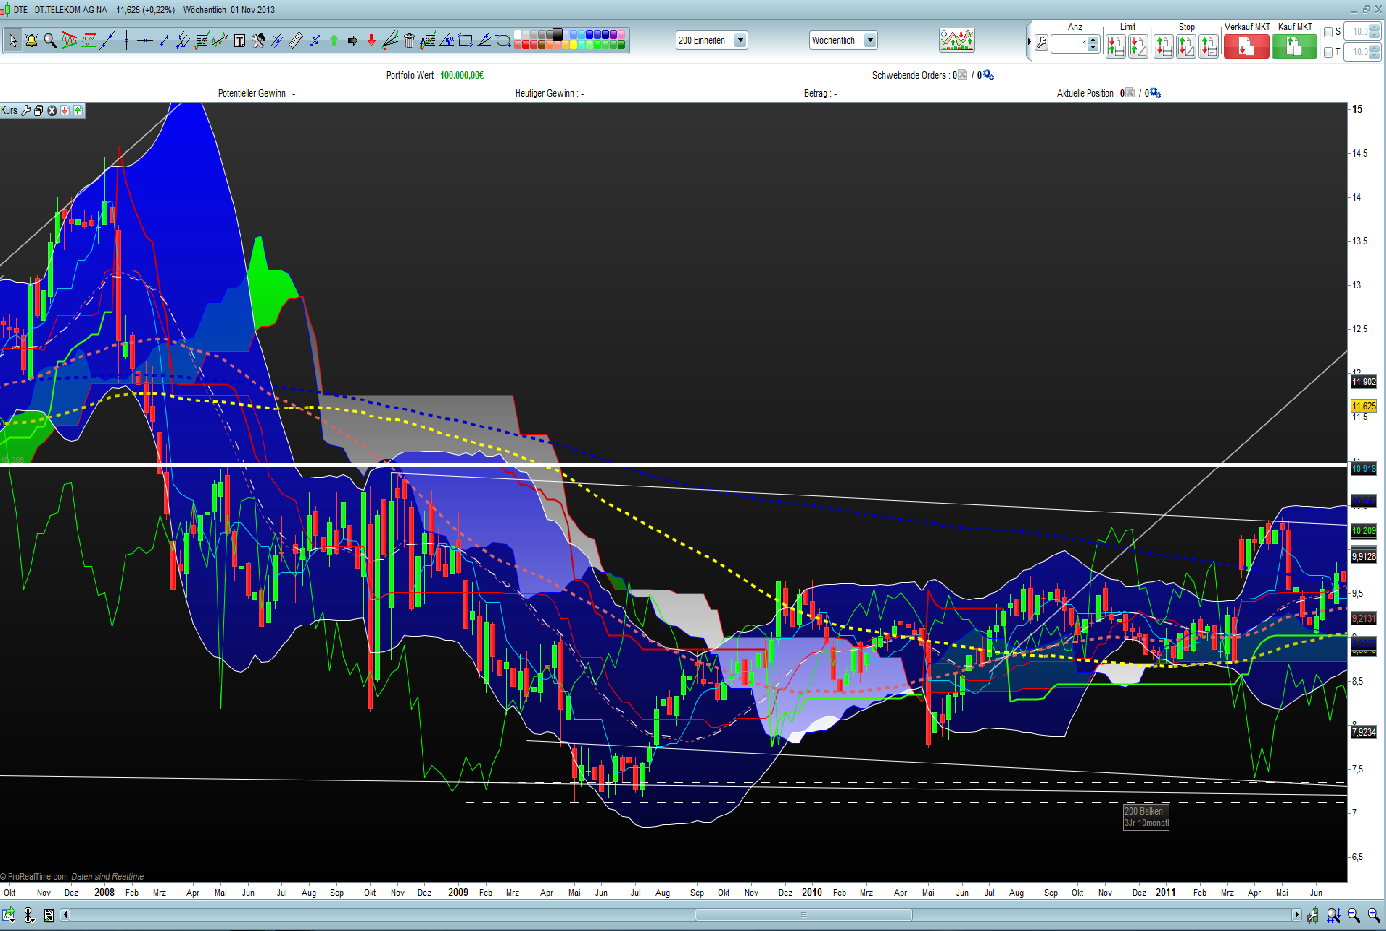The image size is (1386, 931).
Task: Open the wrench settings in Kurs panel
Action: [26, 111]
